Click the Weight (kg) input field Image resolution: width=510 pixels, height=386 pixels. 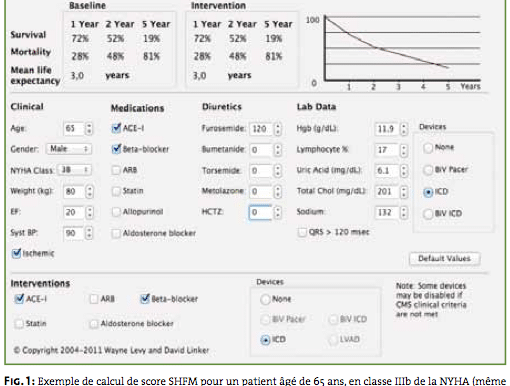73,191
